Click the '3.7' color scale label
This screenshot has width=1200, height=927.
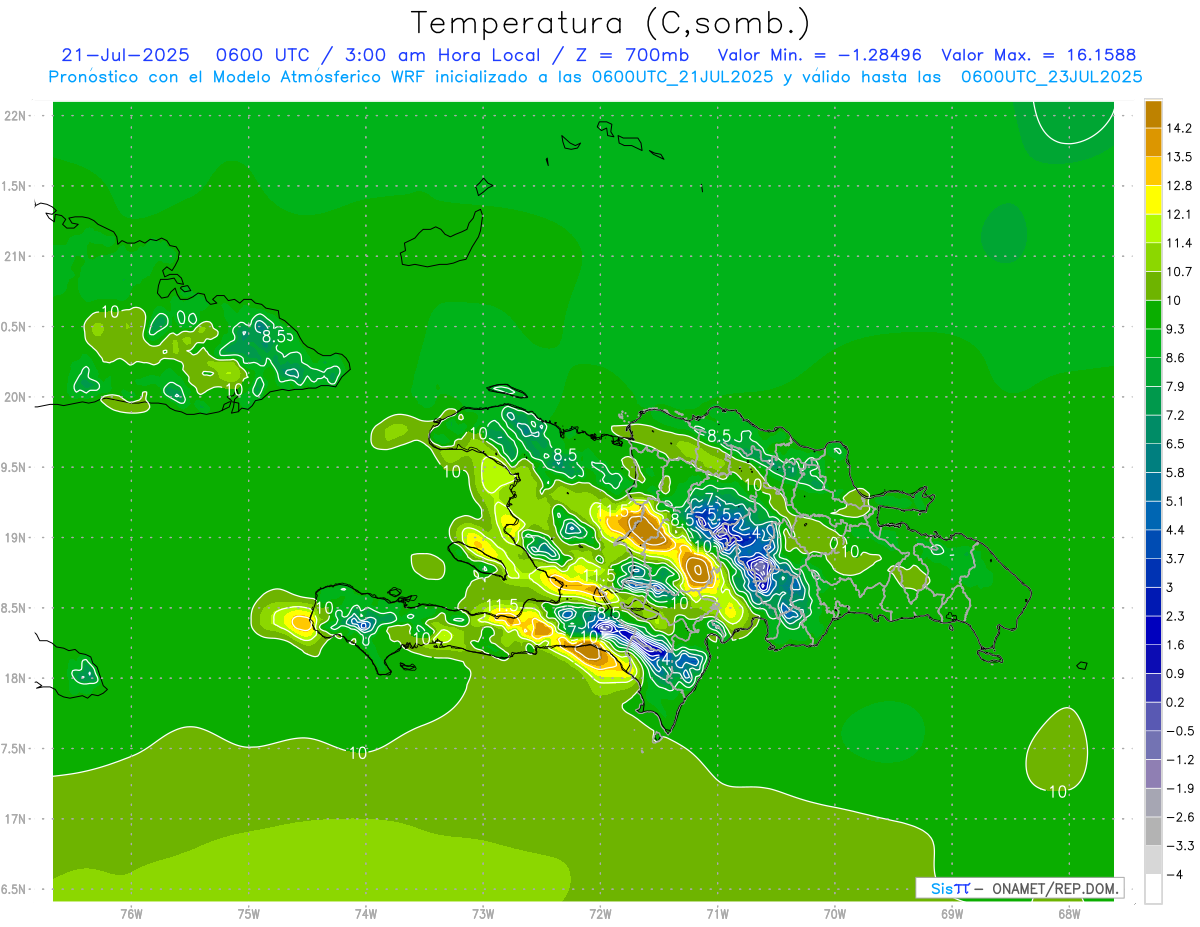click(x=1176, y=558)
